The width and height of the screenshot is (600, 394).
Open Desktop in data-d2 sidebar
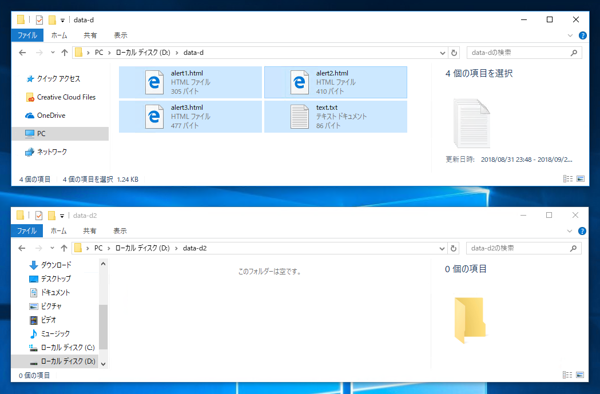point(50,278)
